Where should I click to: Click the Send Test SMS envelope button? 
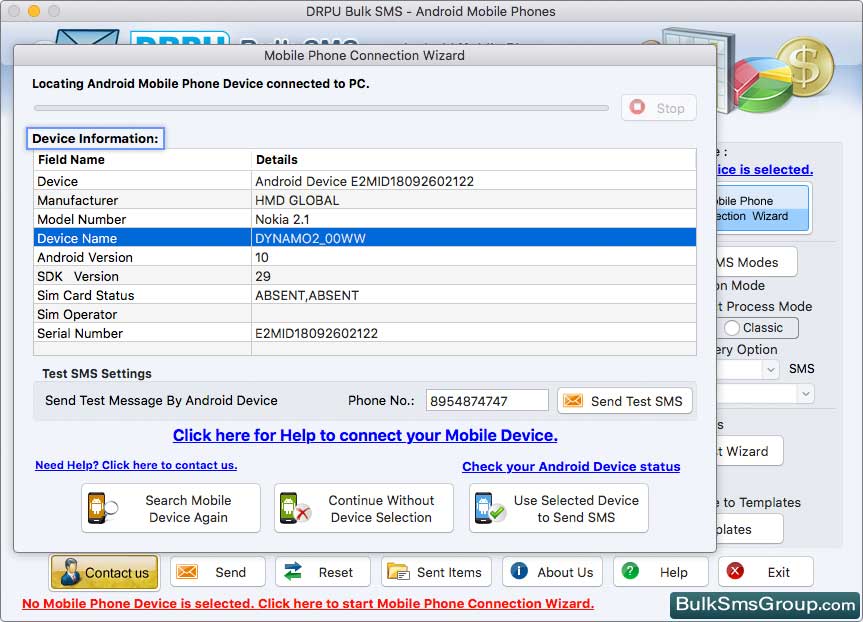[x=625, y=401]
